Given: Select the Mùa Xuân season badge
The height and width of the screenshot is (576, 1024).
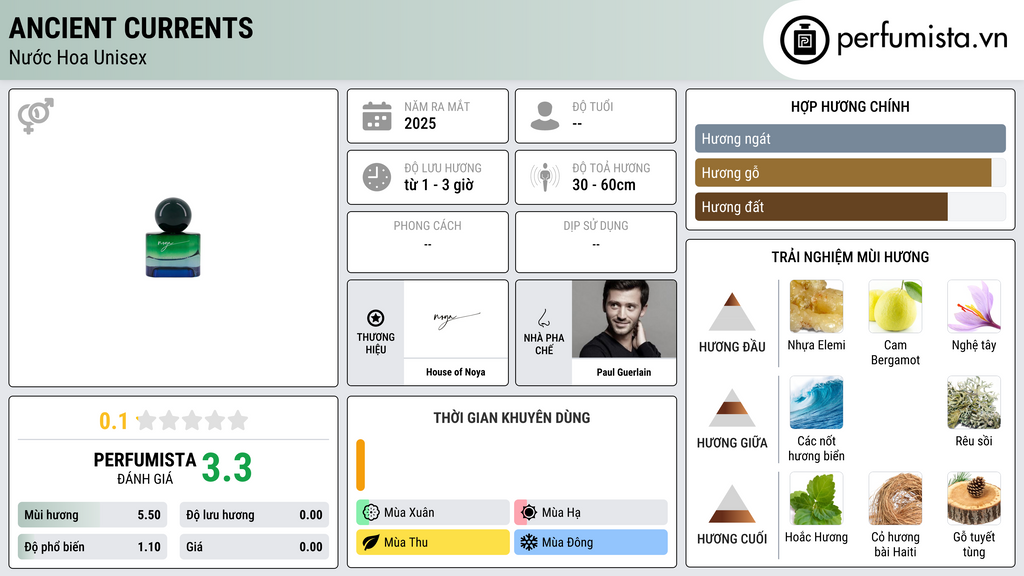Looking at the screenshot, I should [x=433, y=513].
